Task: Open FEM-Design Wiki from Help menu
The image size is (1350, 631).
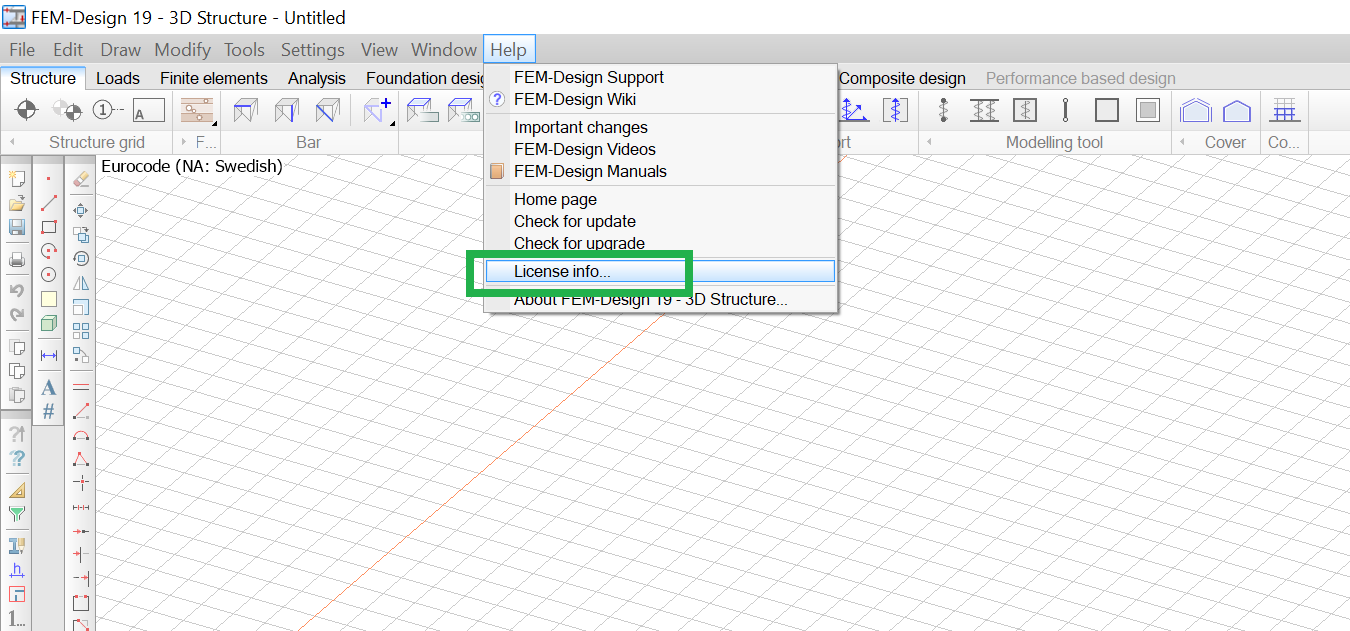Action: coord(660,99)
